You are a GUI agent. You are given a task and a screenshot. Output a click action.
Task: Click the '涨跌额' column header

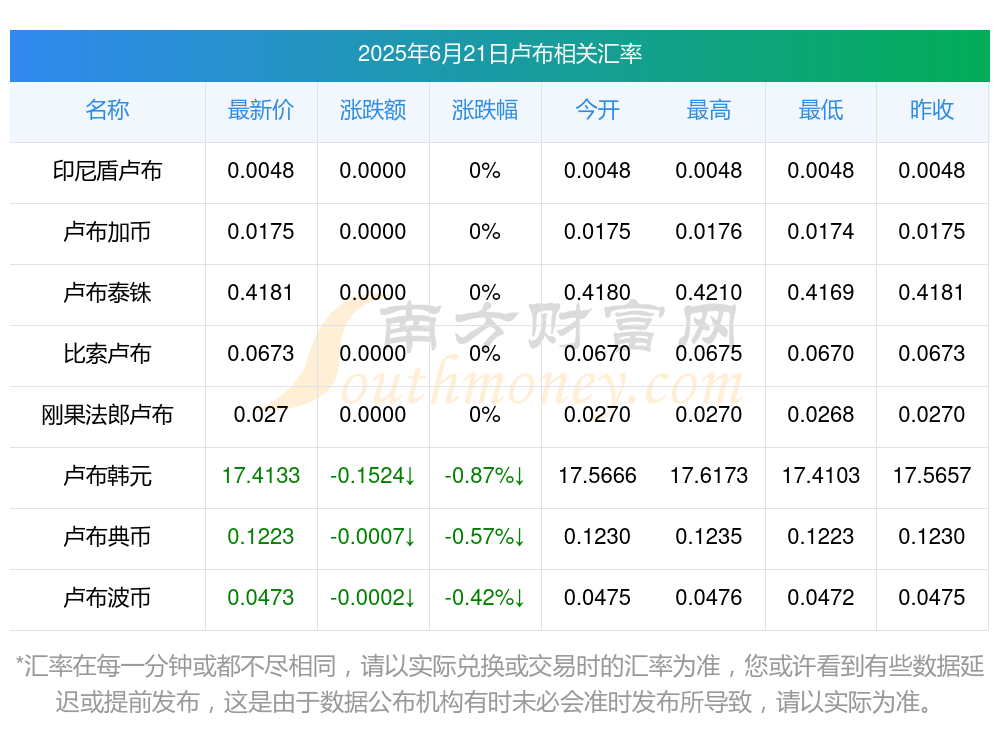[373, 110]
